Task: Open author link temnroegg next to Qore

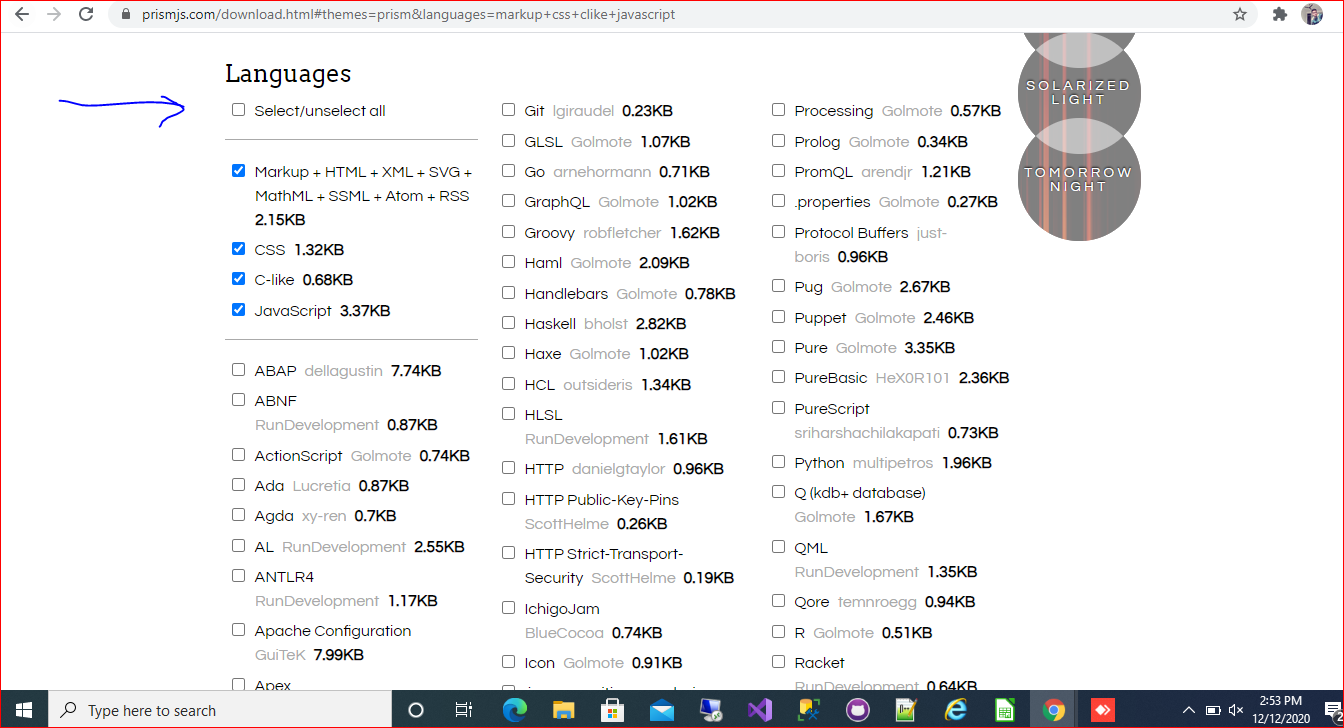Action: point(877,602)
